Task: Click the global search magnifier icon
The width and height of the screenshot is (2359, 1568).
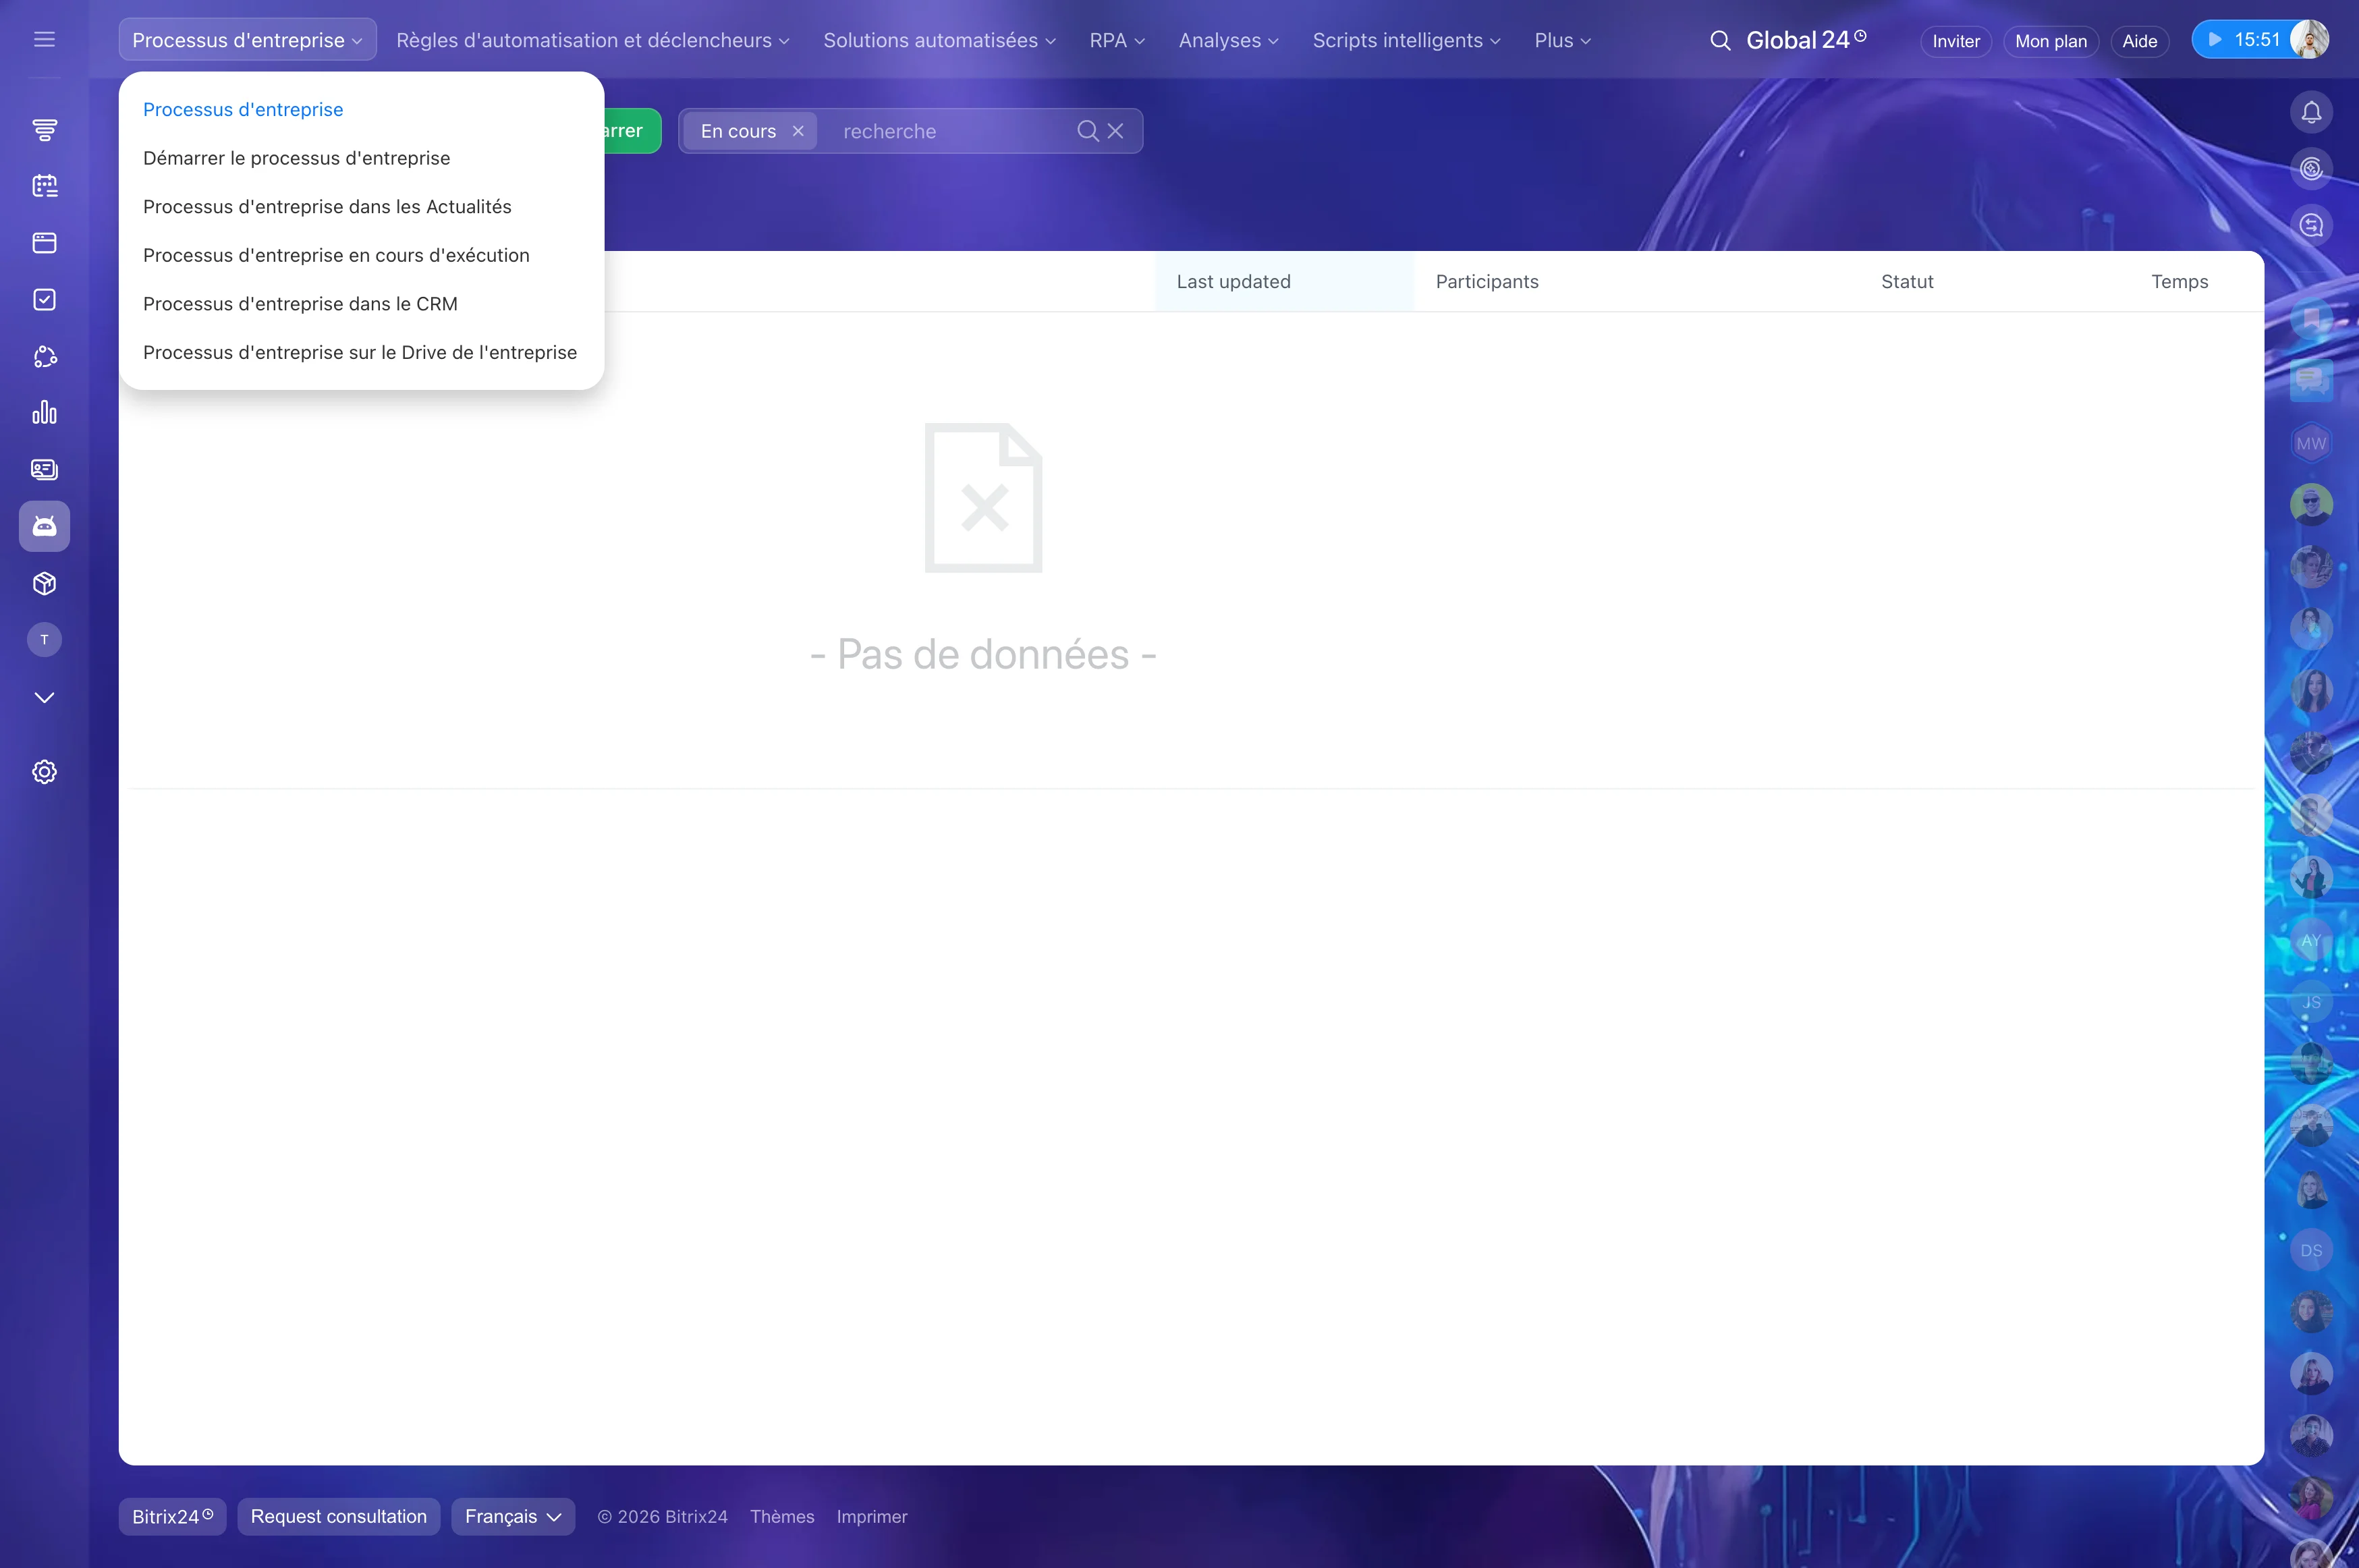Action: 1720,40
